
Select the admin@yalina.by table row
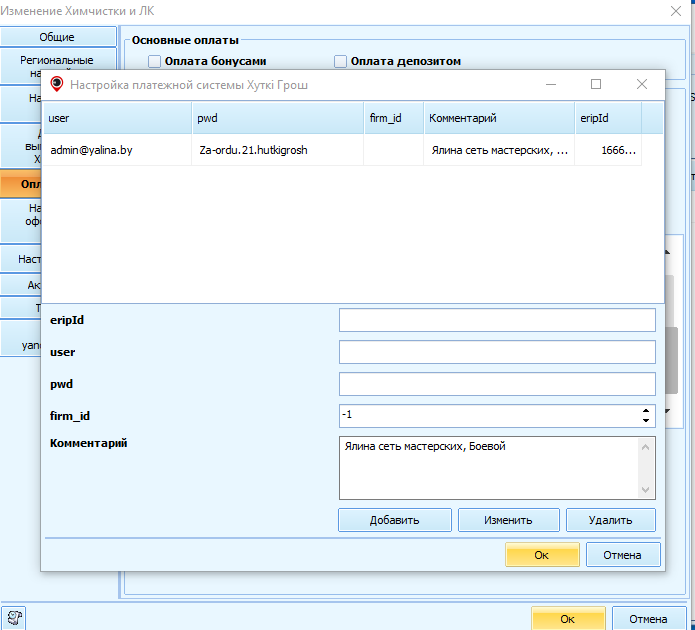click(117, 150)
